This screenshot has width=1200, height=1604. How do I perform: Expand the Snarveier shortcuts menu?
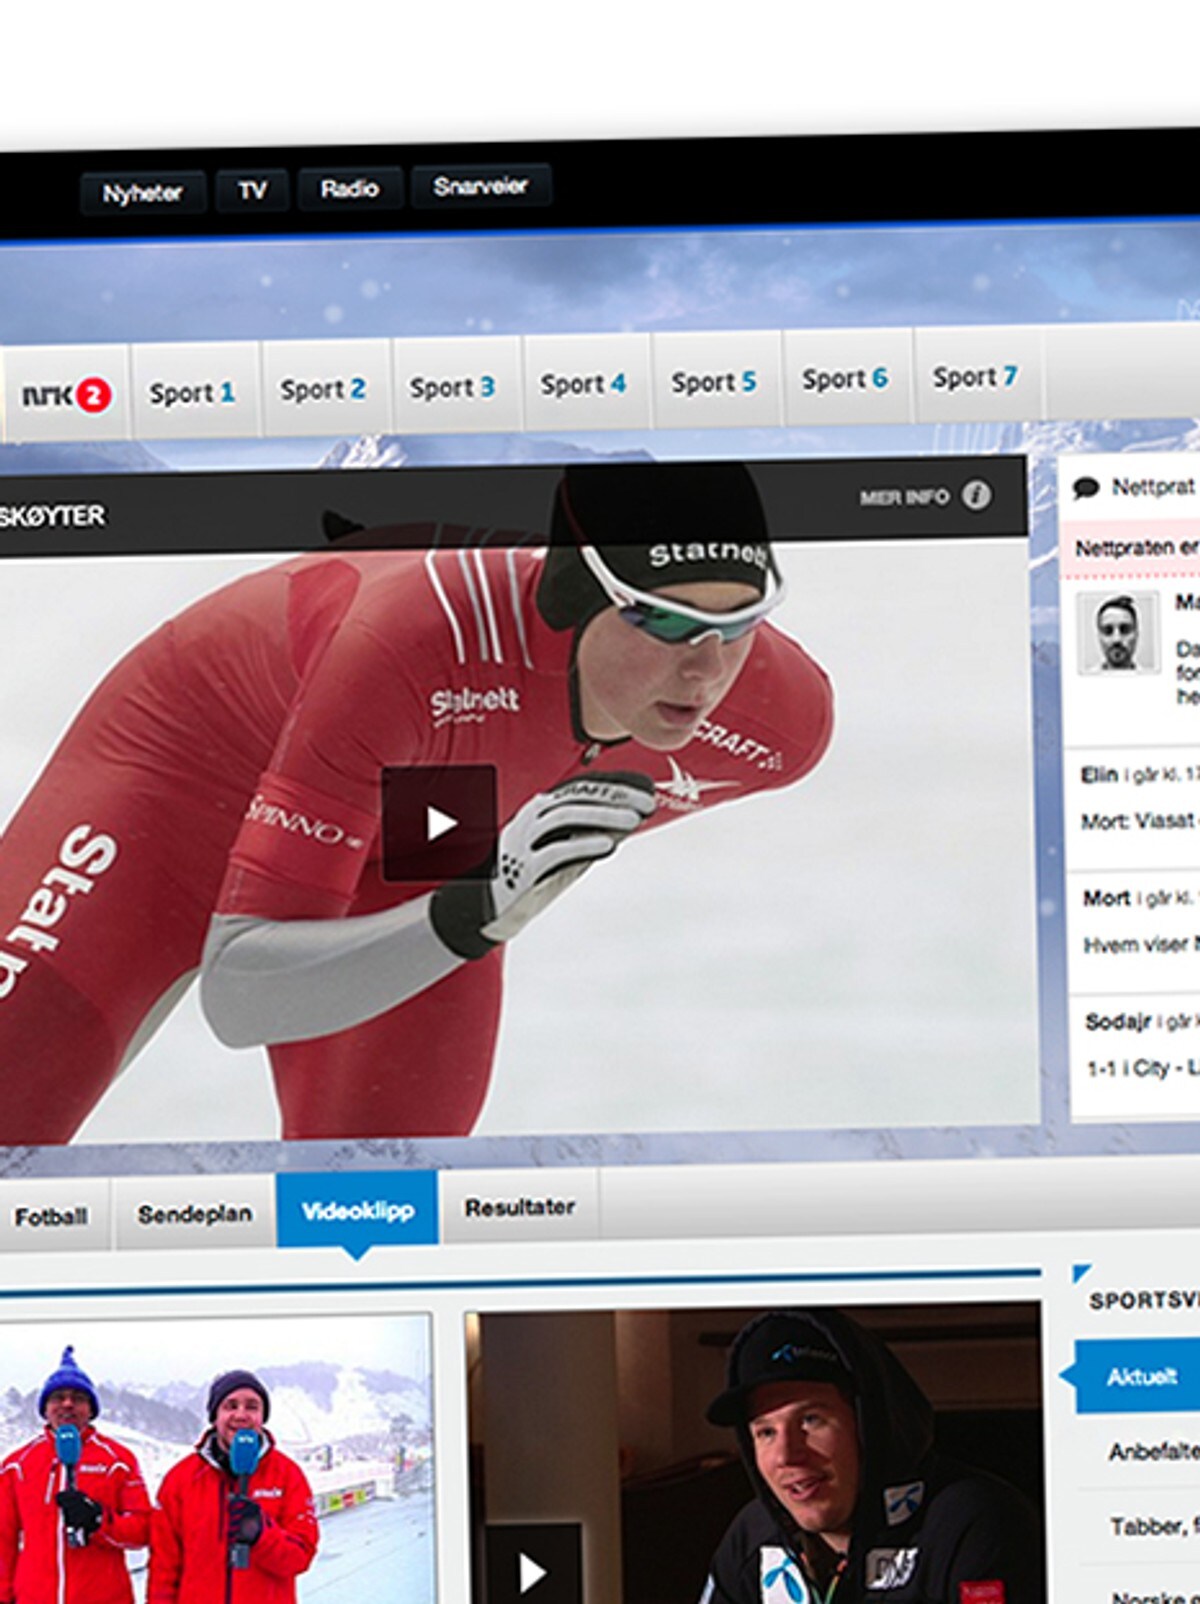coord(480,186)
